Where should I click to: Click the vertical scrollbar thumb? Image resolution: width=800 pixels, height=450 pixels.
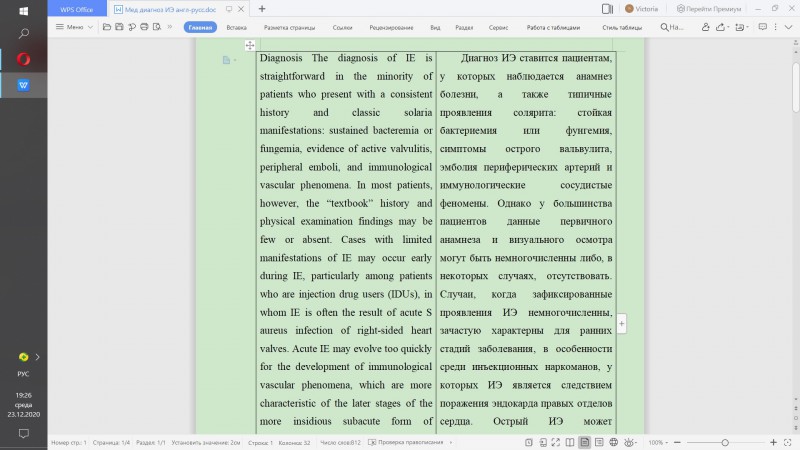pos(795,87)
